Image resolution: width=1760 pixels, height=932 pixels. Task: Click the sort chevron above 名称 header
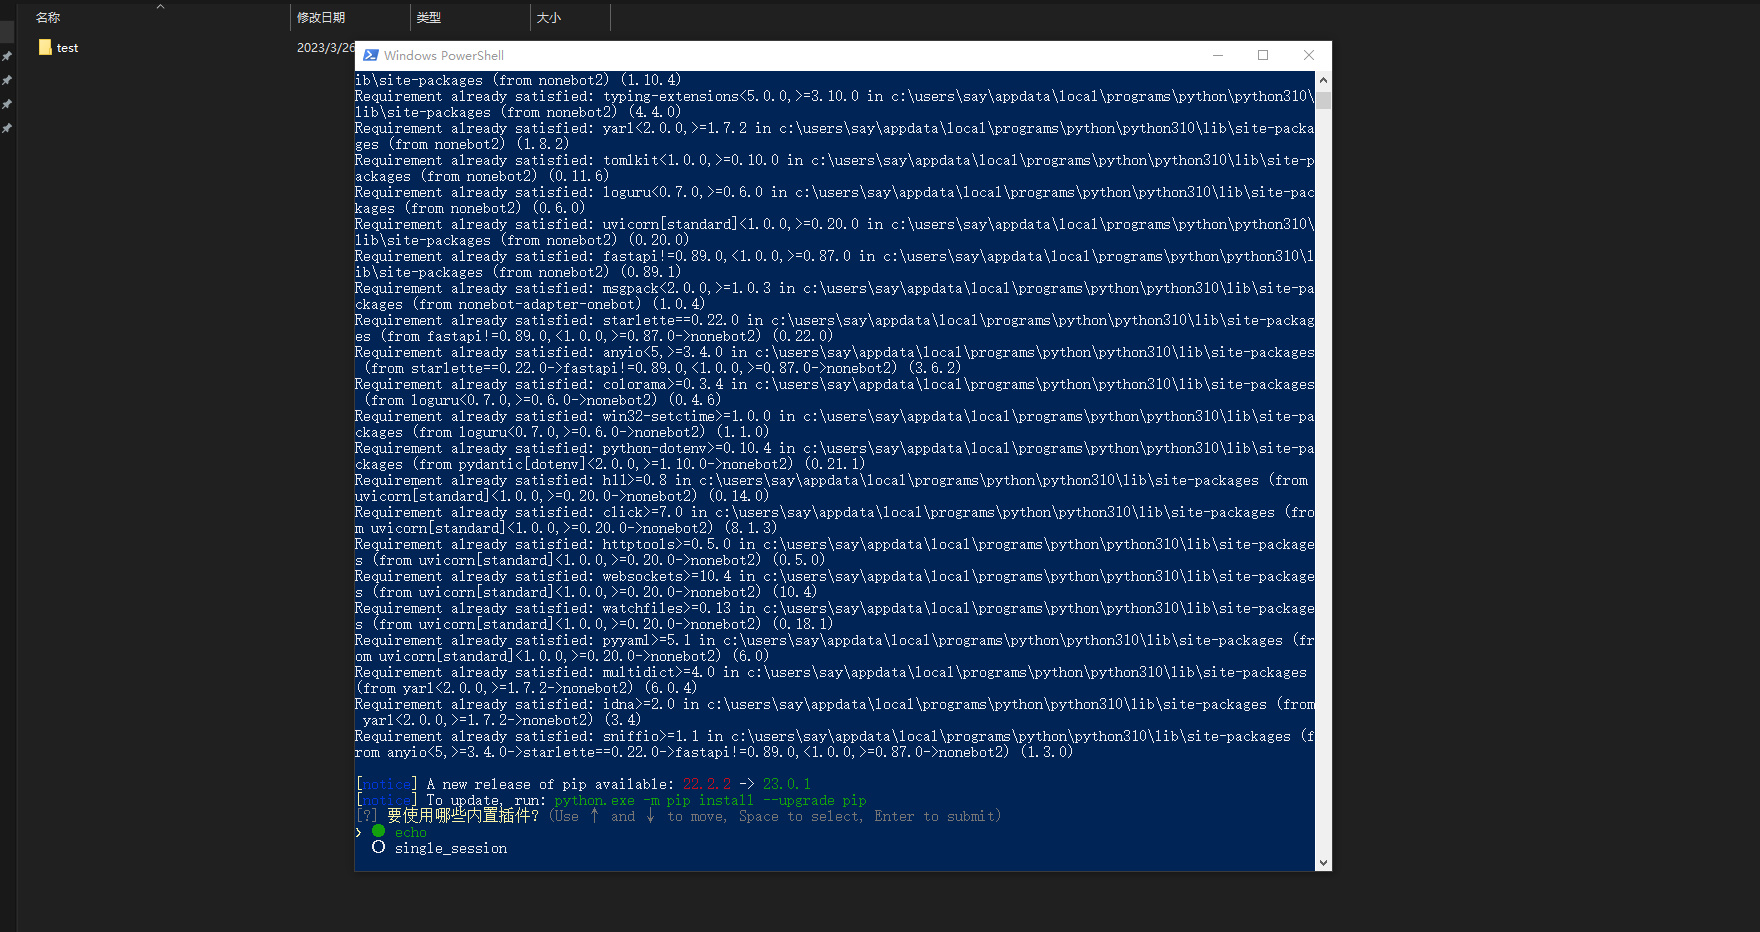tap(160, 6)
